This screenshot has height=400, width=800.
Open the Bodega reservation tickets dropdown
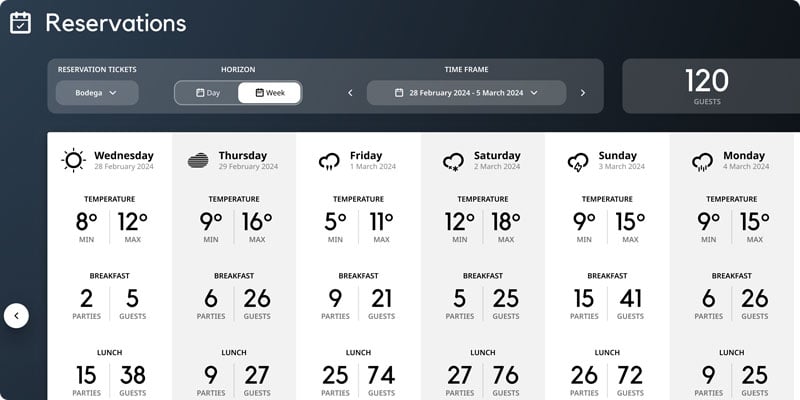tap(97, 93)
